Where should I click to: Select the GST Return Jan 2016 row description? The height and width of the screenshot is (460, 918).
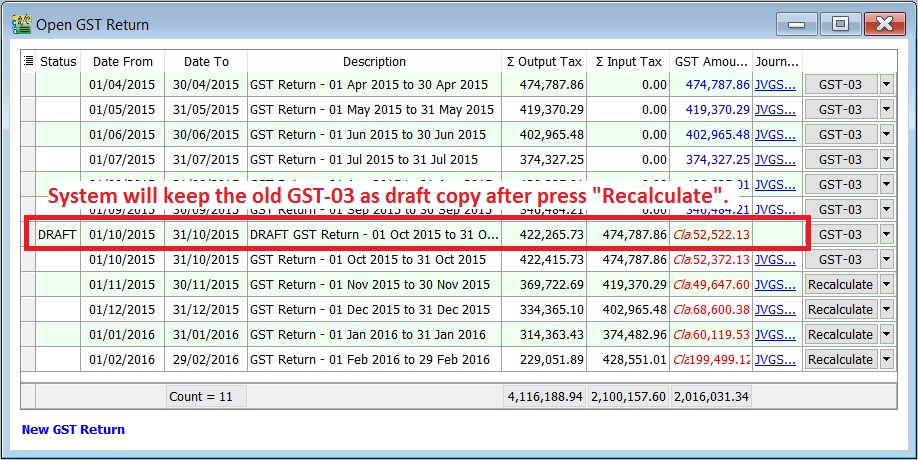[x=368, y=335]
